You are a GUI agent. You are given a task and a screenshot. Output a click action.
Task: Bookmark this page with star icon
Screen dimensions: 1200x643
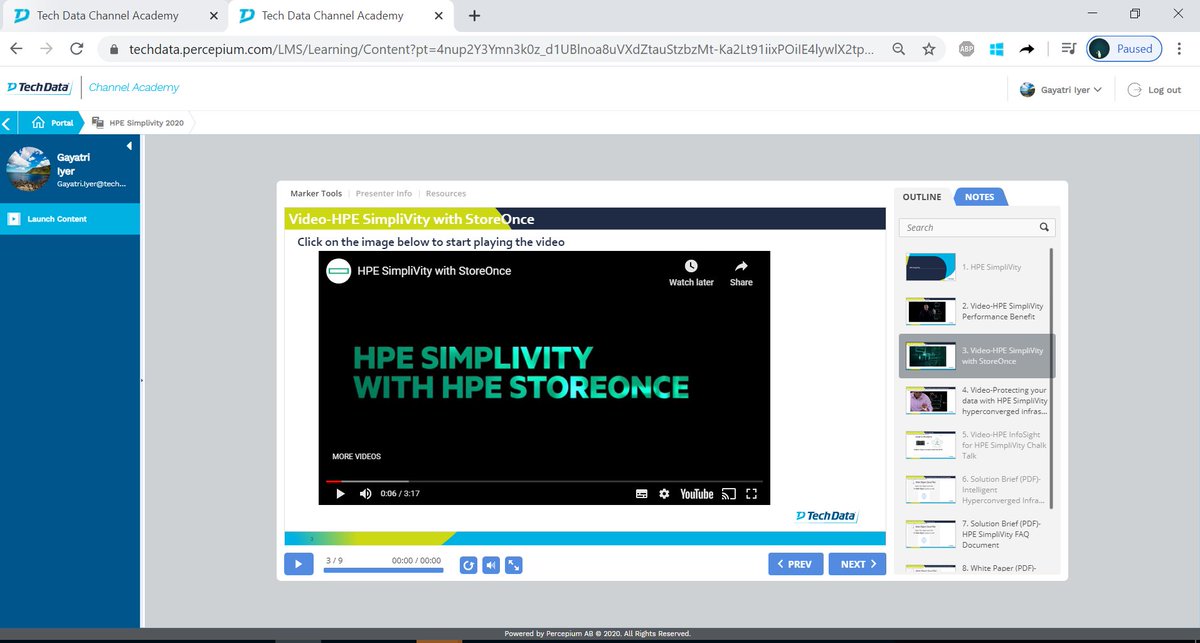tap(929, 48)
